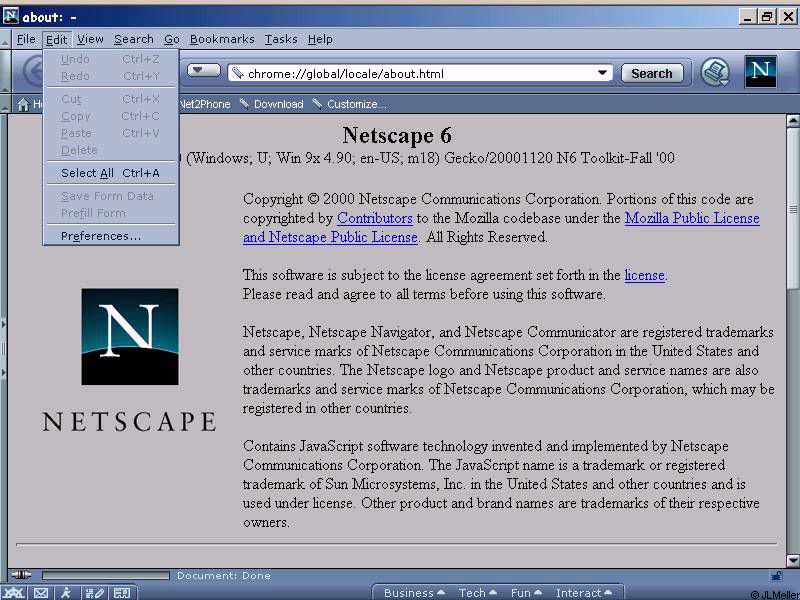Click the bookmark icon beside Customize
Screen dimensions: 800x600
tap(317, 104)
